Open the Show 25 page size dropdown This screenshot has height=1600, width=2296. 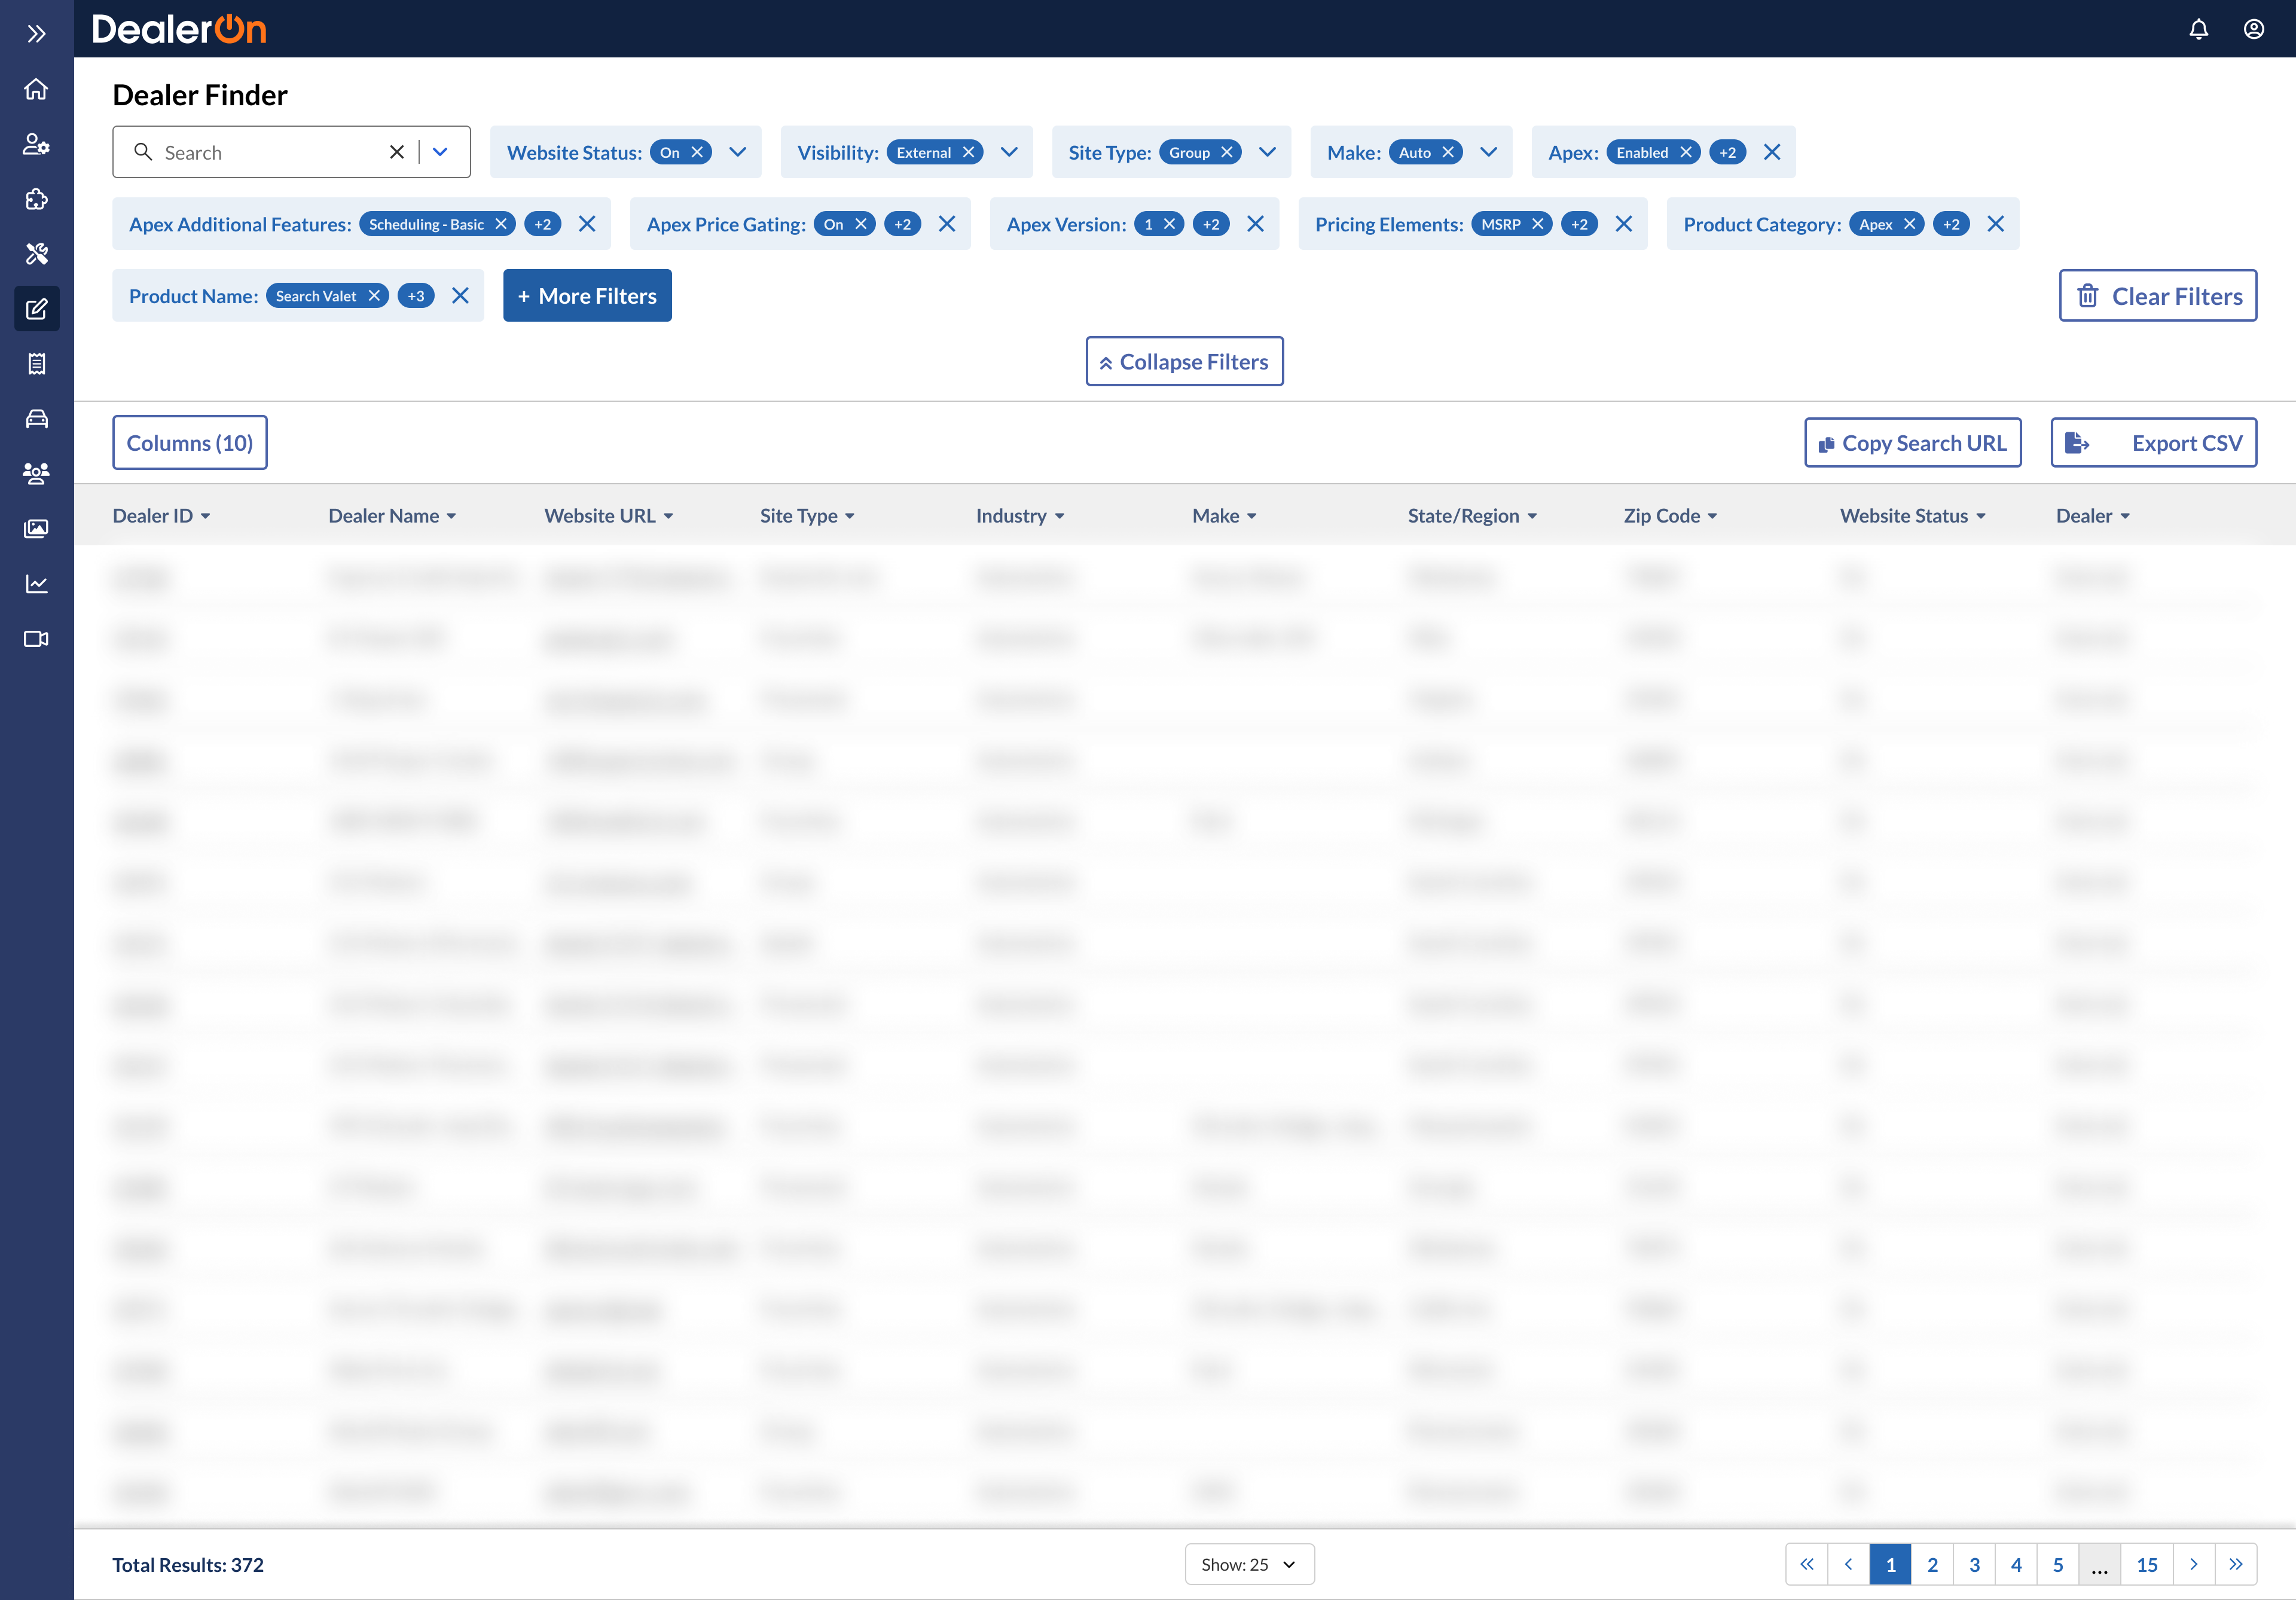pyautogui.click(x=1249, y=1564)
